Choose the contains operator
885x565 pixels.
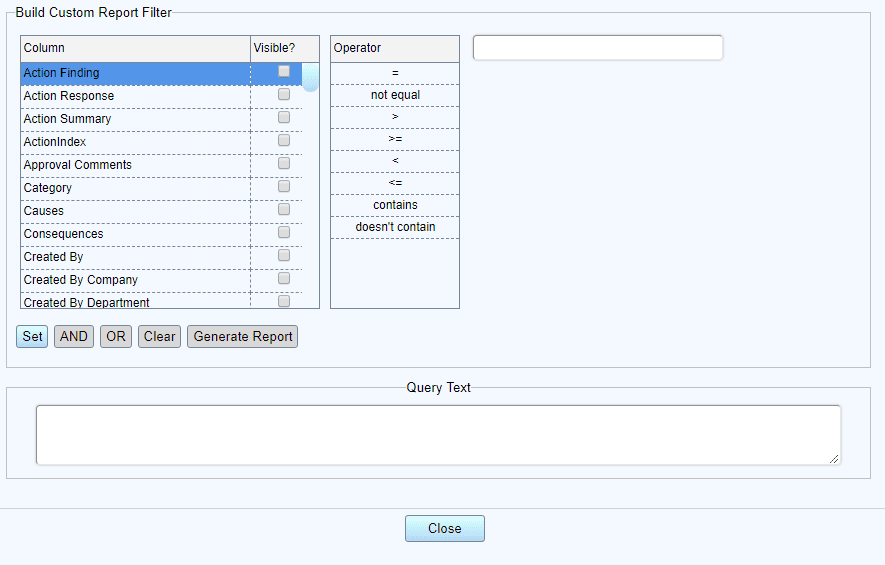pos(395,205)
